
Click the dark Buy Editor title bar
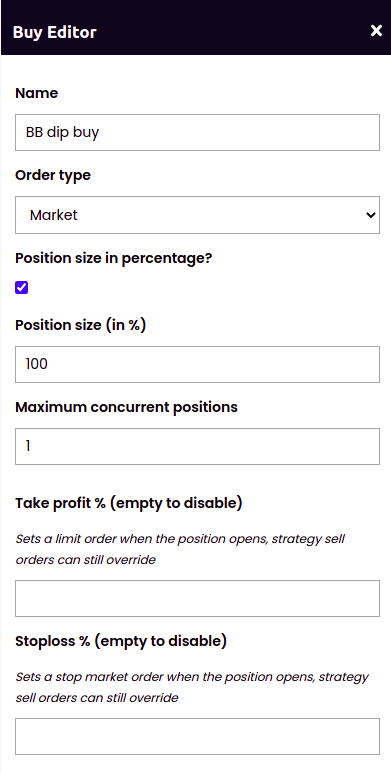pyautogui.click(x=196, y=28)
